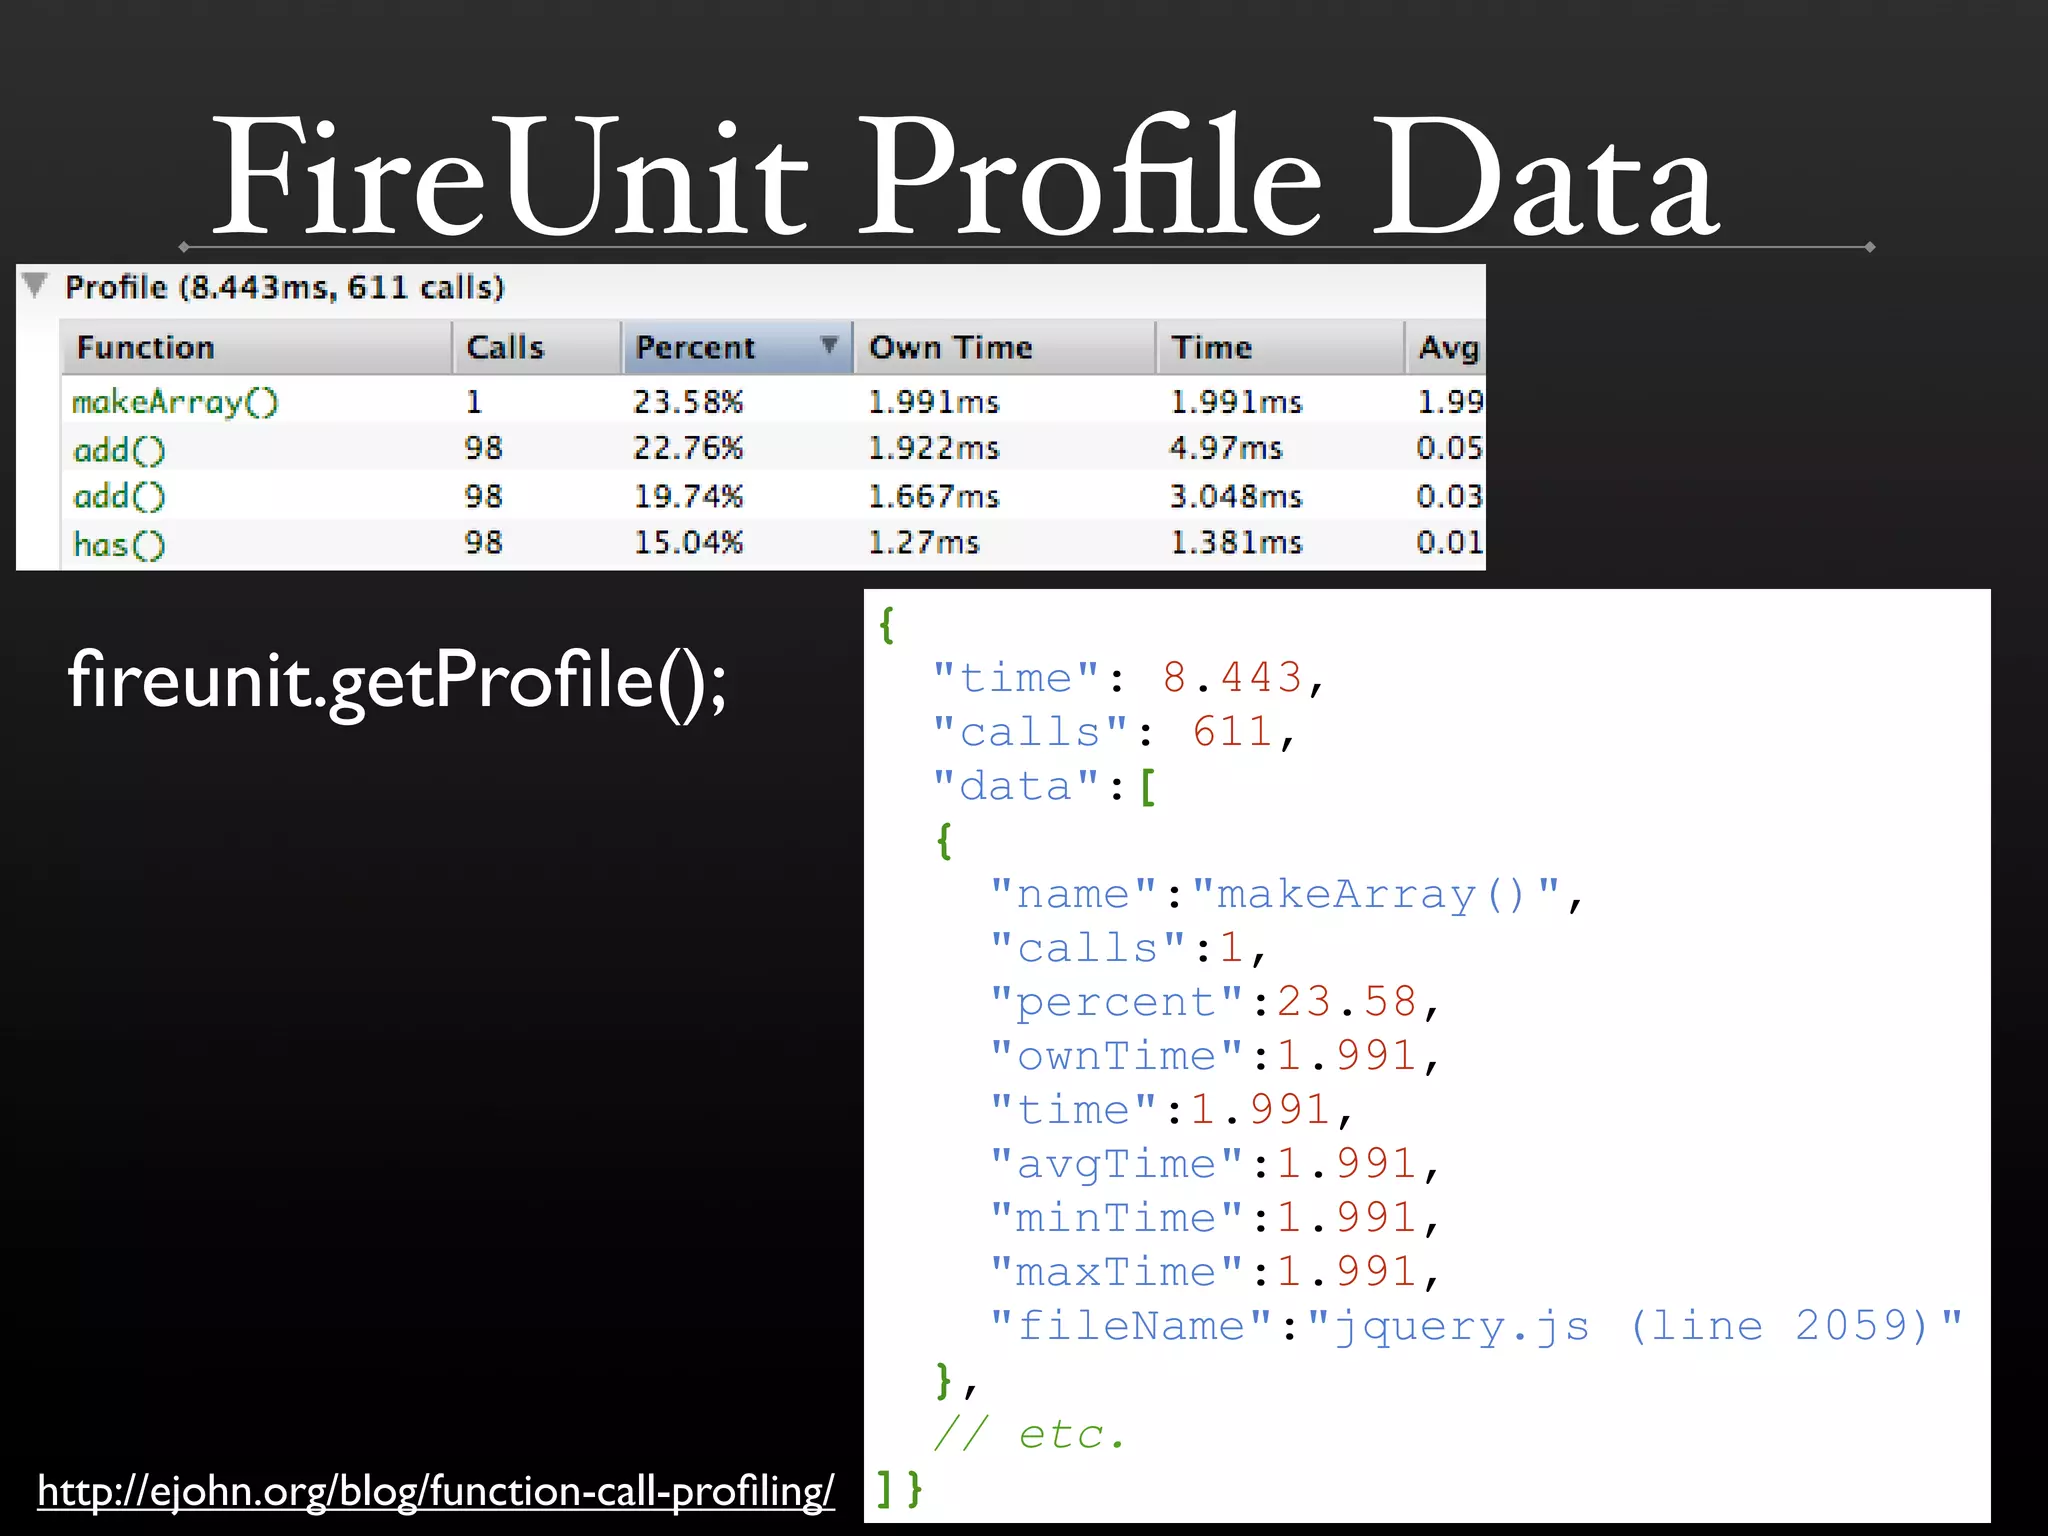The height and width of the screenshot is (1536, 2048).
Task: Open the ejohn.org function-call-profiling link
Action: [436, 1491]
